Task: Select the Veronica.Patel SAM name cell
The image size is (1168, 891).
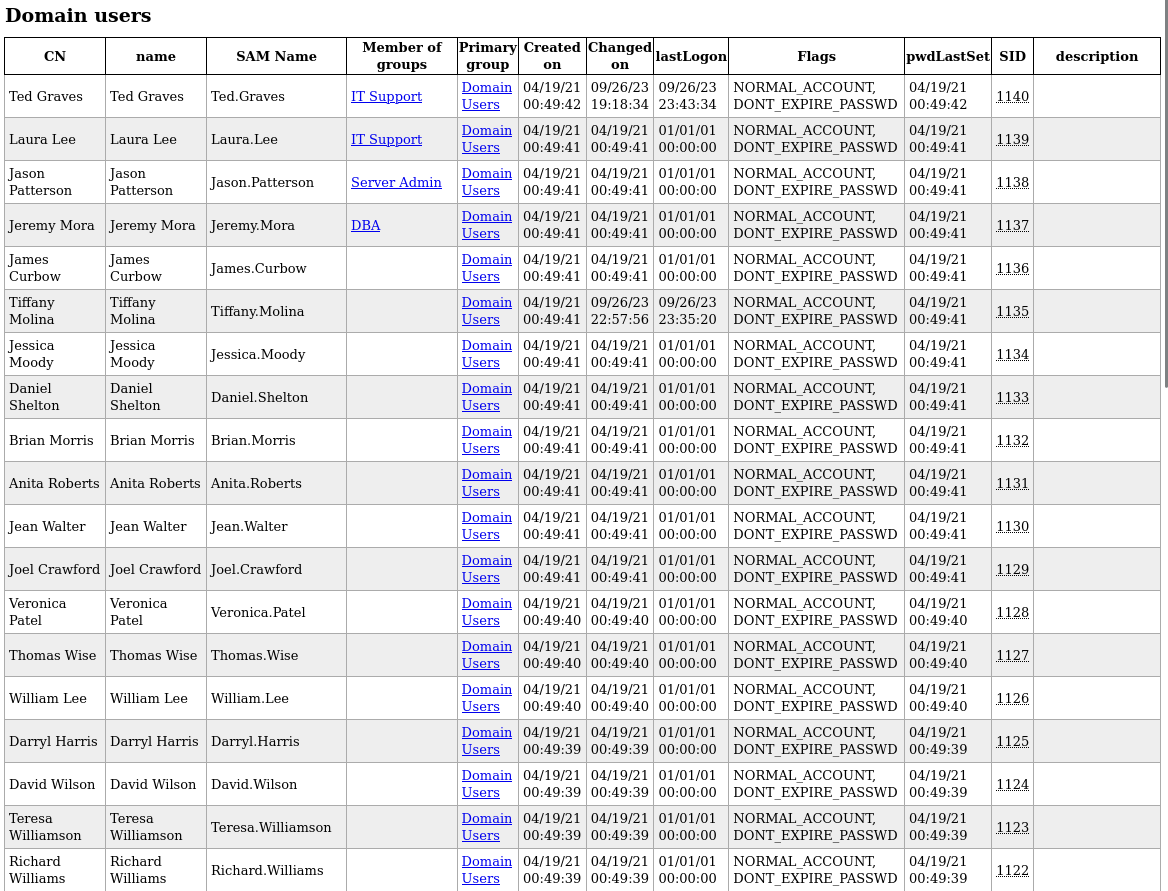Action: (x=276, y=612)
